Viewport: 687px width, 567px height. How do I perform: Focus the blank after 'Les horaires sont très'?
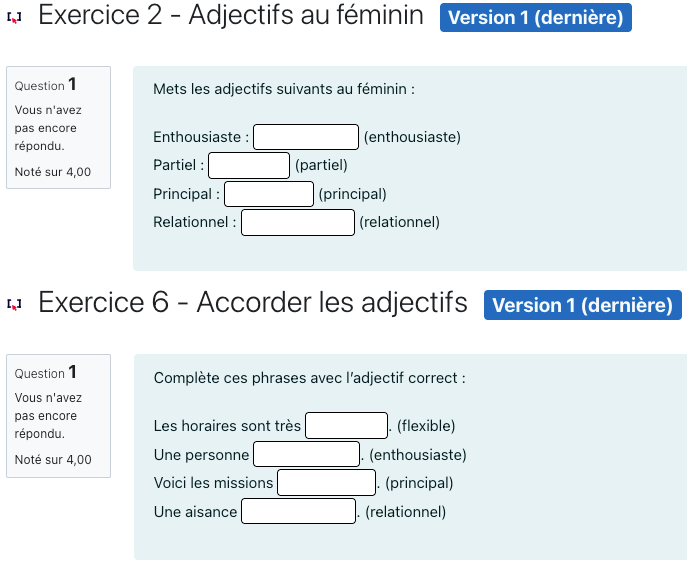point(346,426)
